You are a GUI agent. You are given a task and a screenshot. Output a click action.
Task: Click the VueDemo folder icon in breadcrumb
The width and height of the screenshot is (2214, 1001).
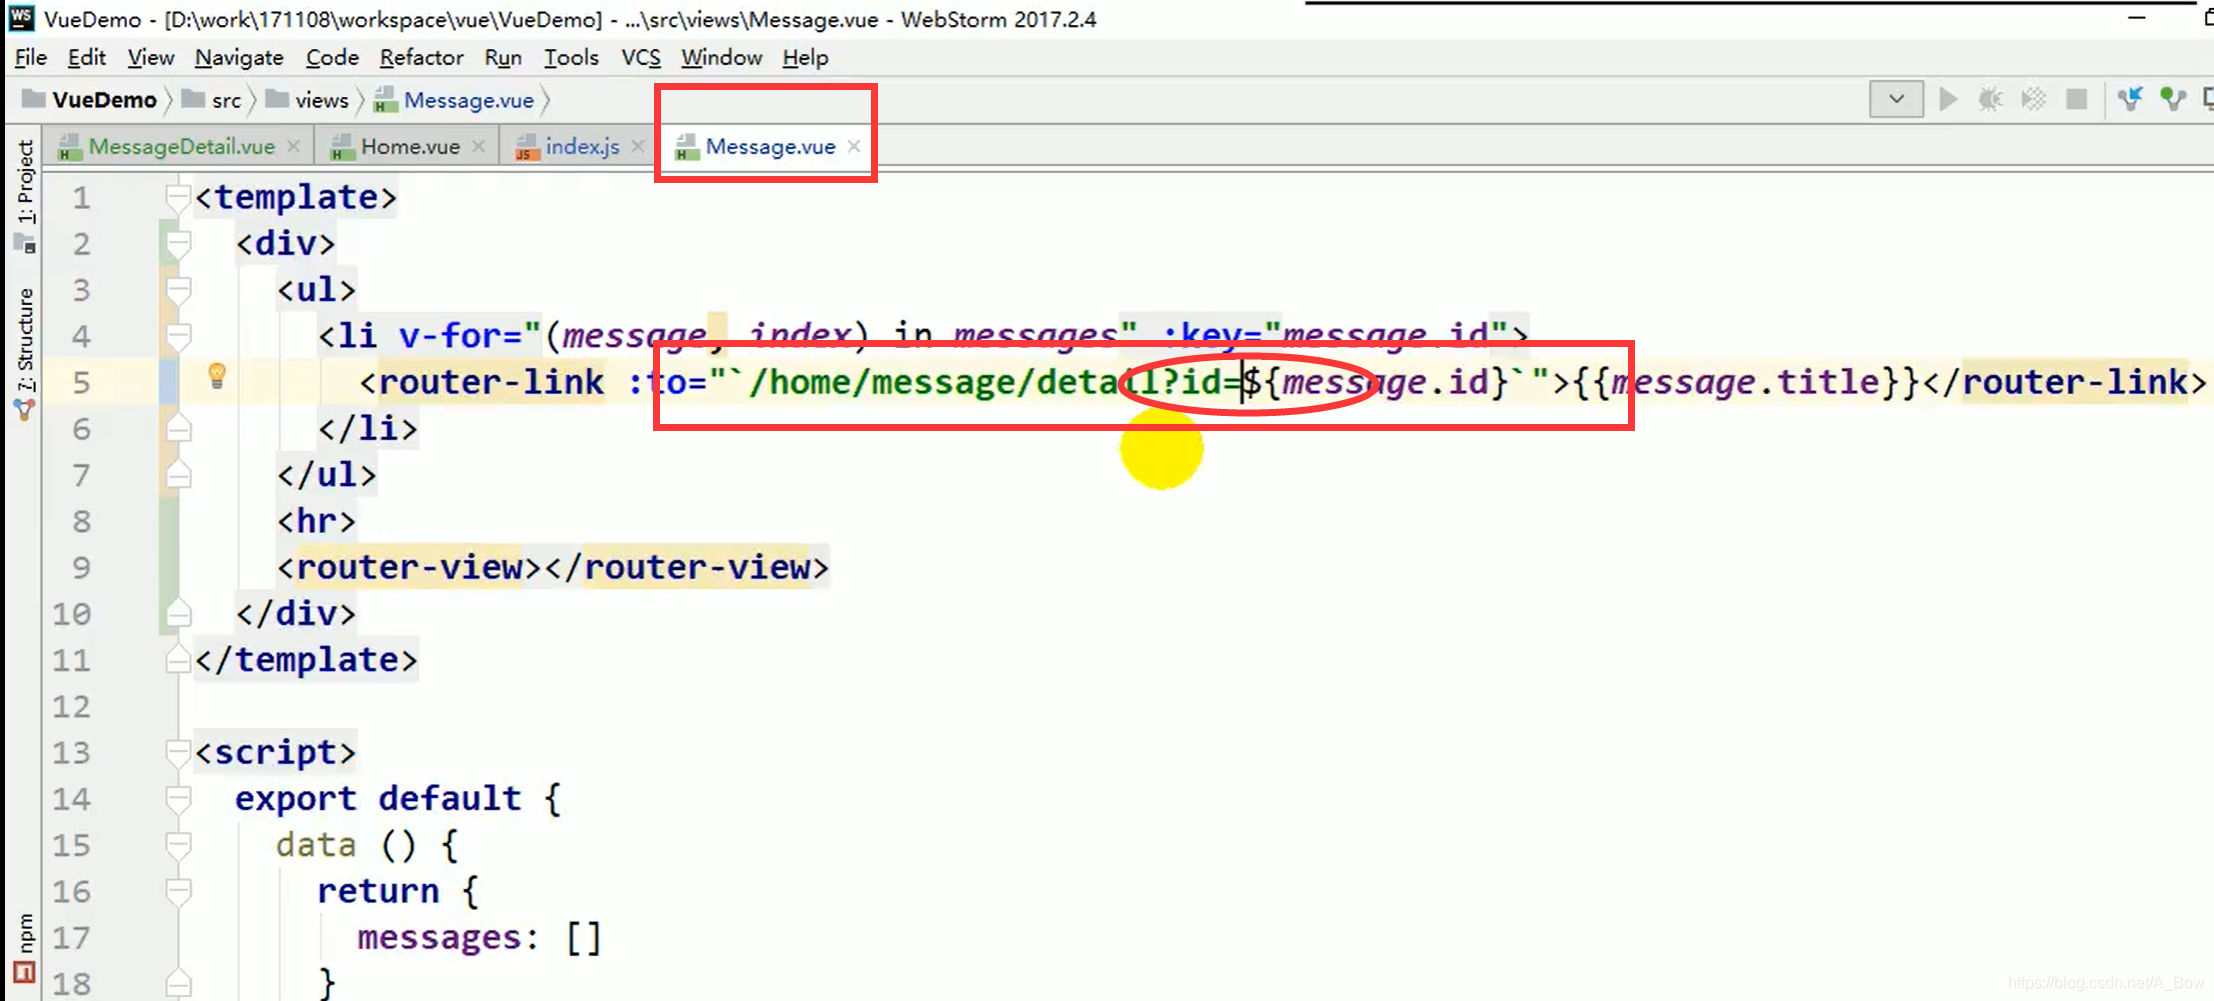[x=33, y=99]
